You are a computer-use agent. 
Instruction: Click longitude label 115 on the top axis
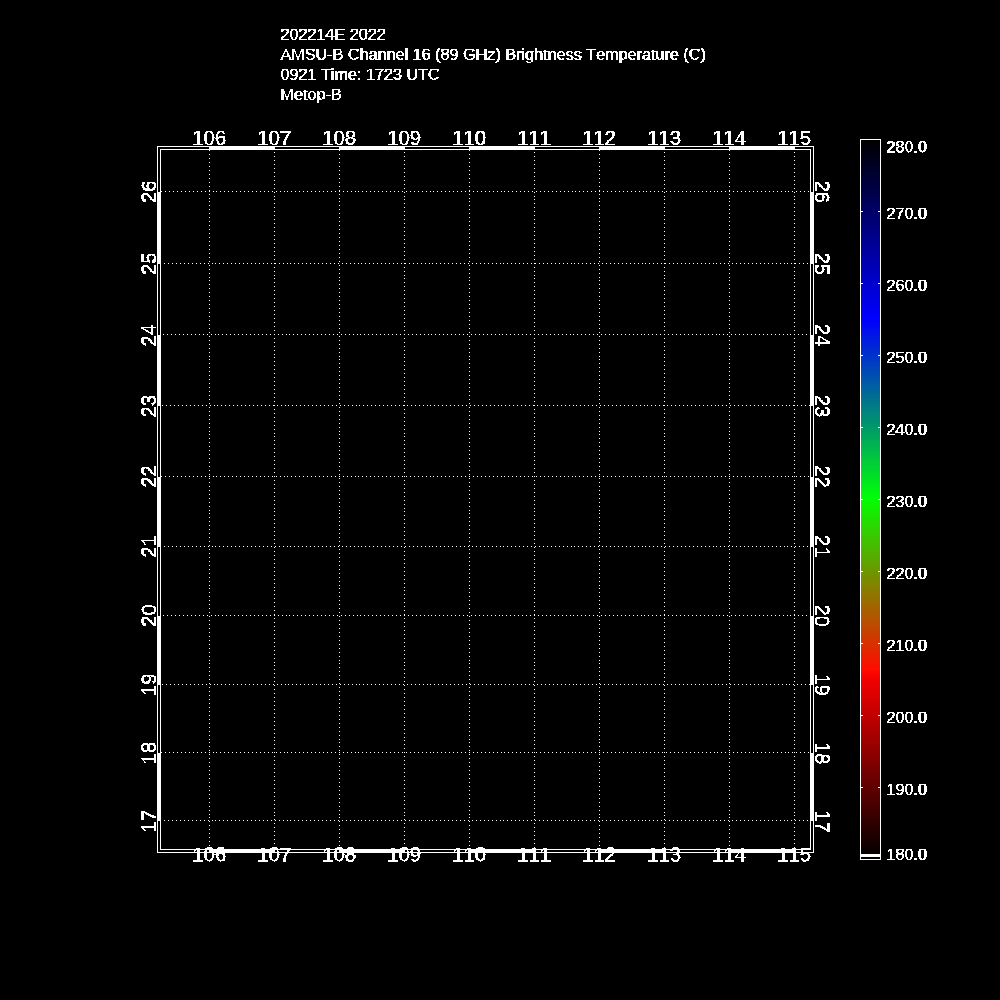coord(794,138)
